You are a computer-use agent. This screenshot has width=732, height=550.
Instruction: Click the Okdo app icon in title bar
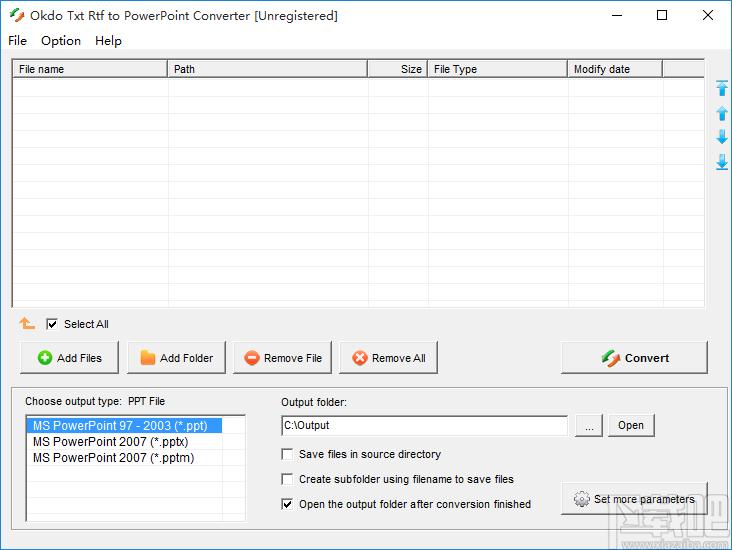pos(17,15)
